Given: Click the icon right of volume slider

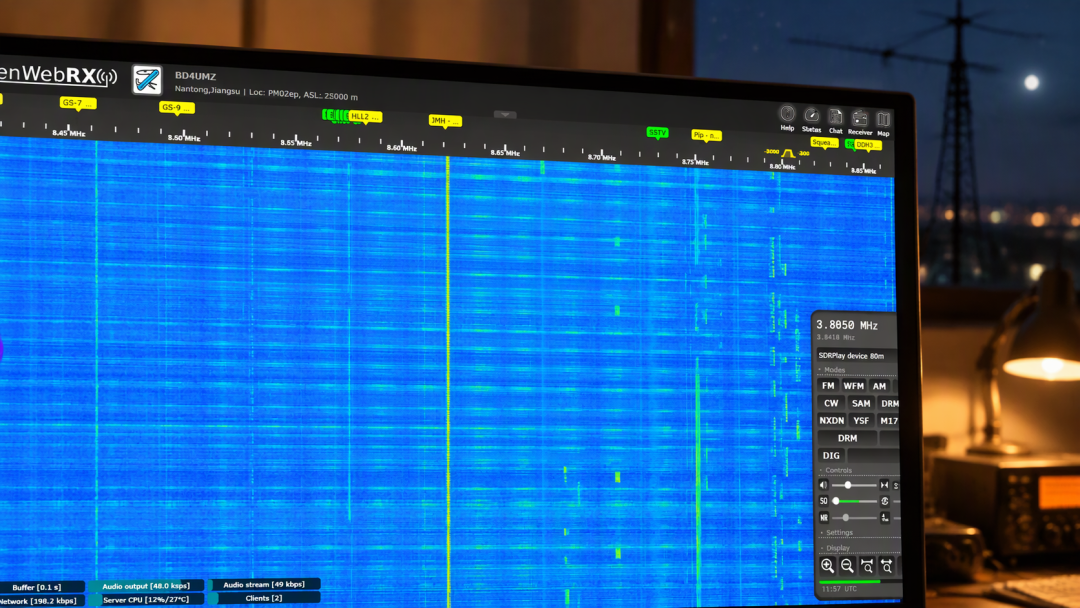Looking at the screenshot, I should pos(884,485).
